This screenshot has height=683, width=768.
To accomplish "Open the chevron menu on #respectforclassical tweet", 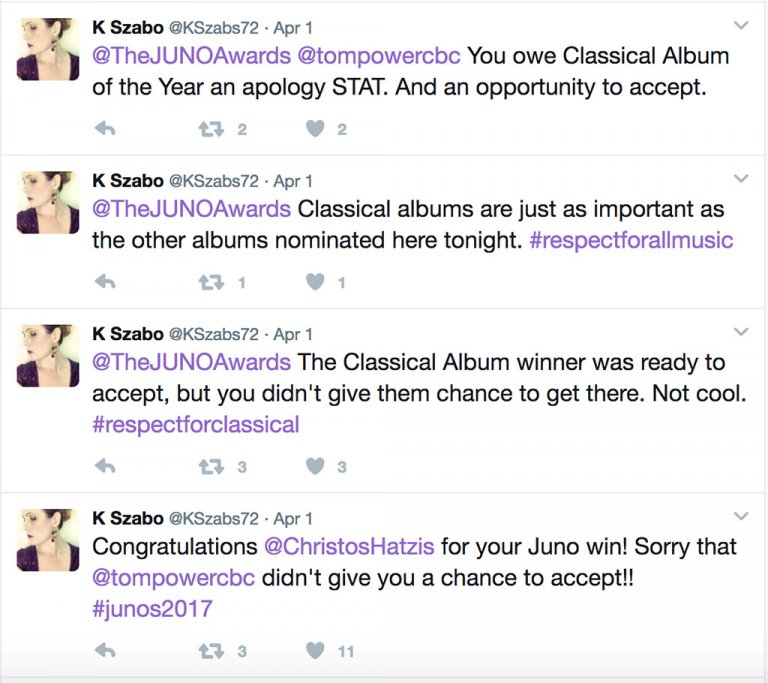I will pyautogui.click(x=741, y=332).
